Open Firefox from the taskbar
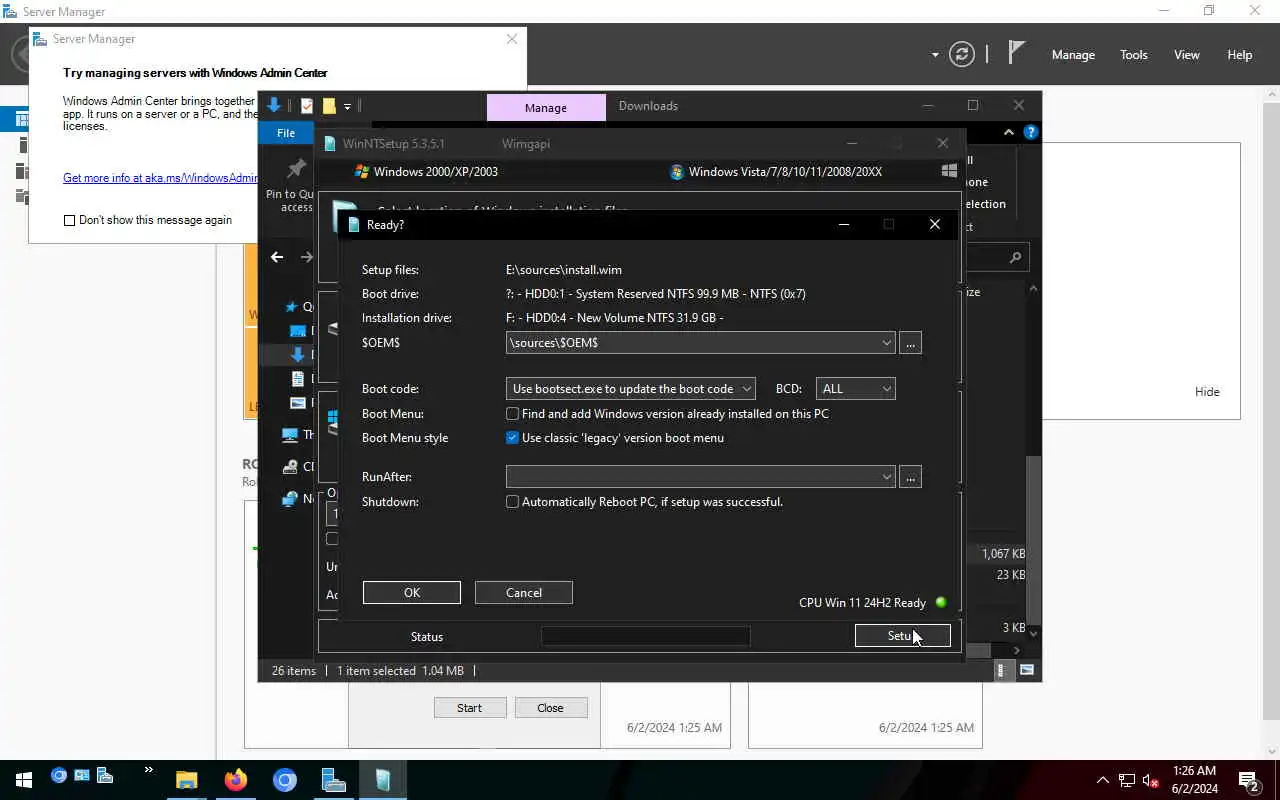Viewport: 1280px width, 800px height. coord(236,780)
